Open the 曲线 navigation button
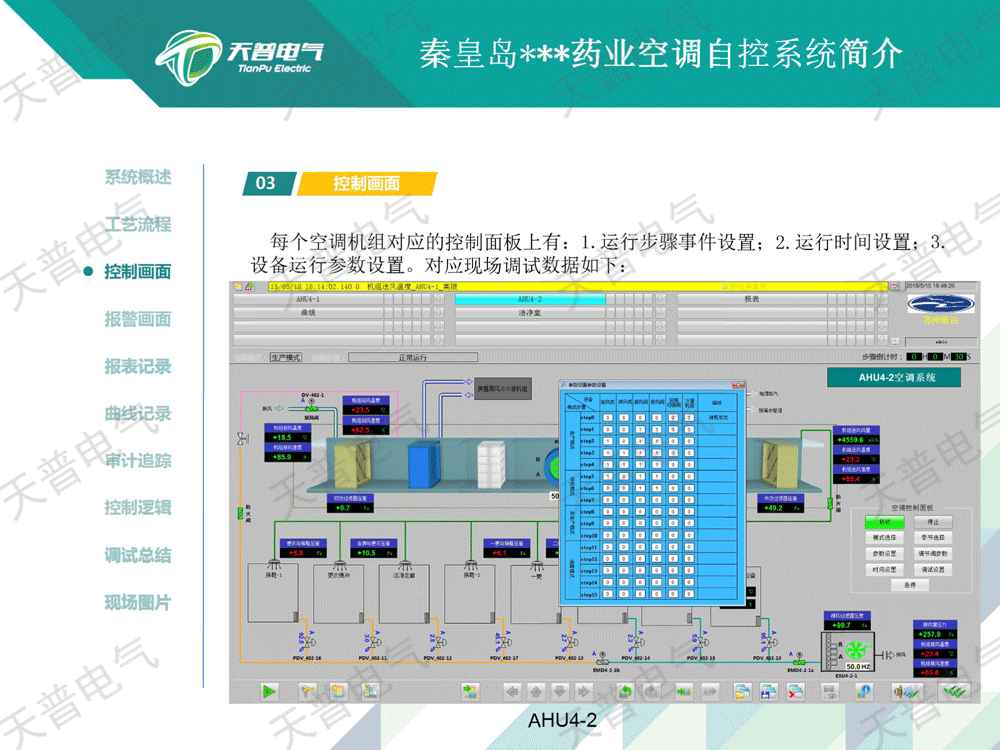Screen dimensions: 1000x750 pyautogui.click(x=308, y=313)
